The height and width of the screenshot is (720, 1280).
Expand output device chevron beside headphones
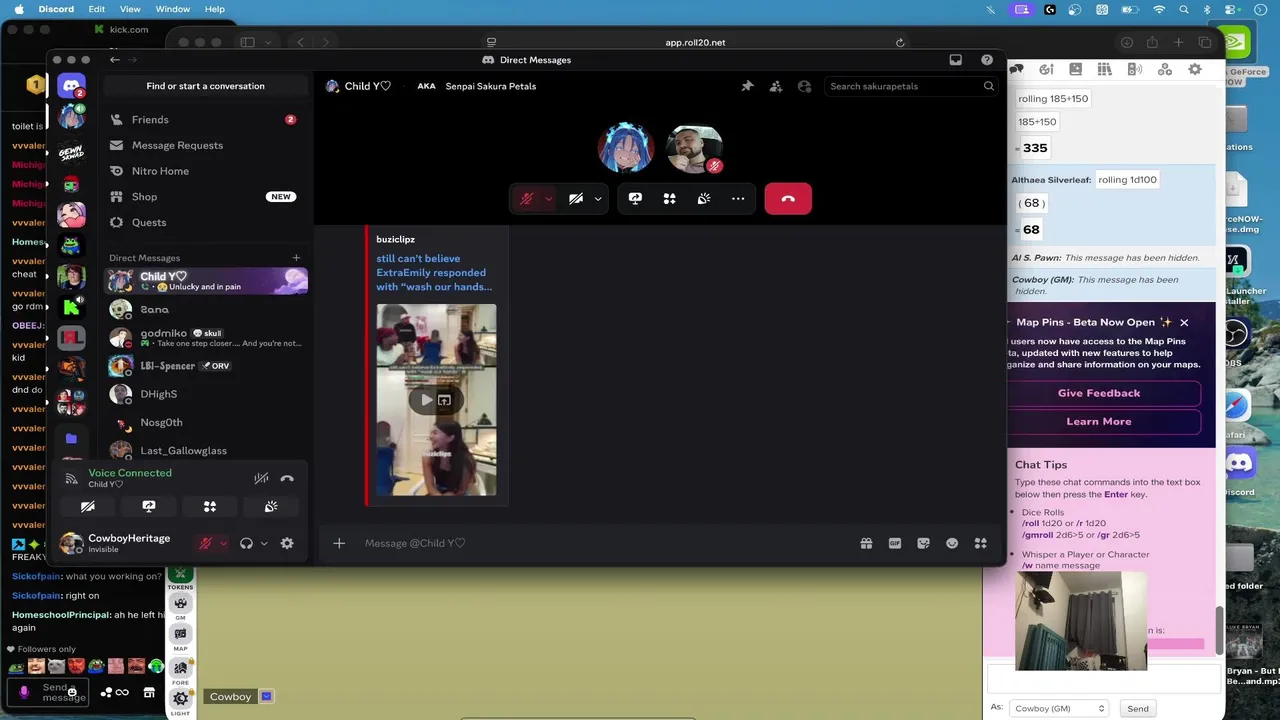tap(264, 543)
